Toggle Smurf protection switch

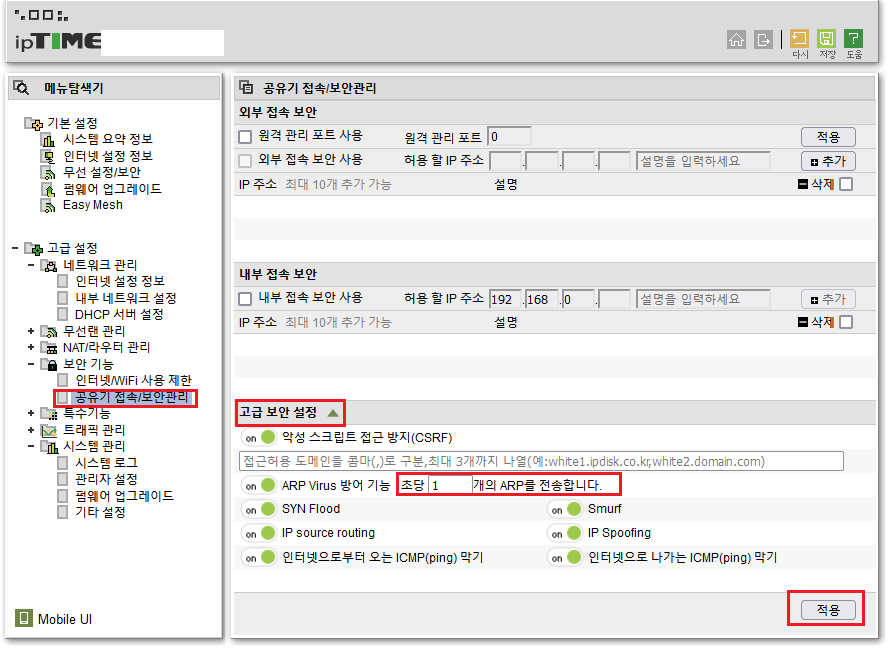[565, 510]
